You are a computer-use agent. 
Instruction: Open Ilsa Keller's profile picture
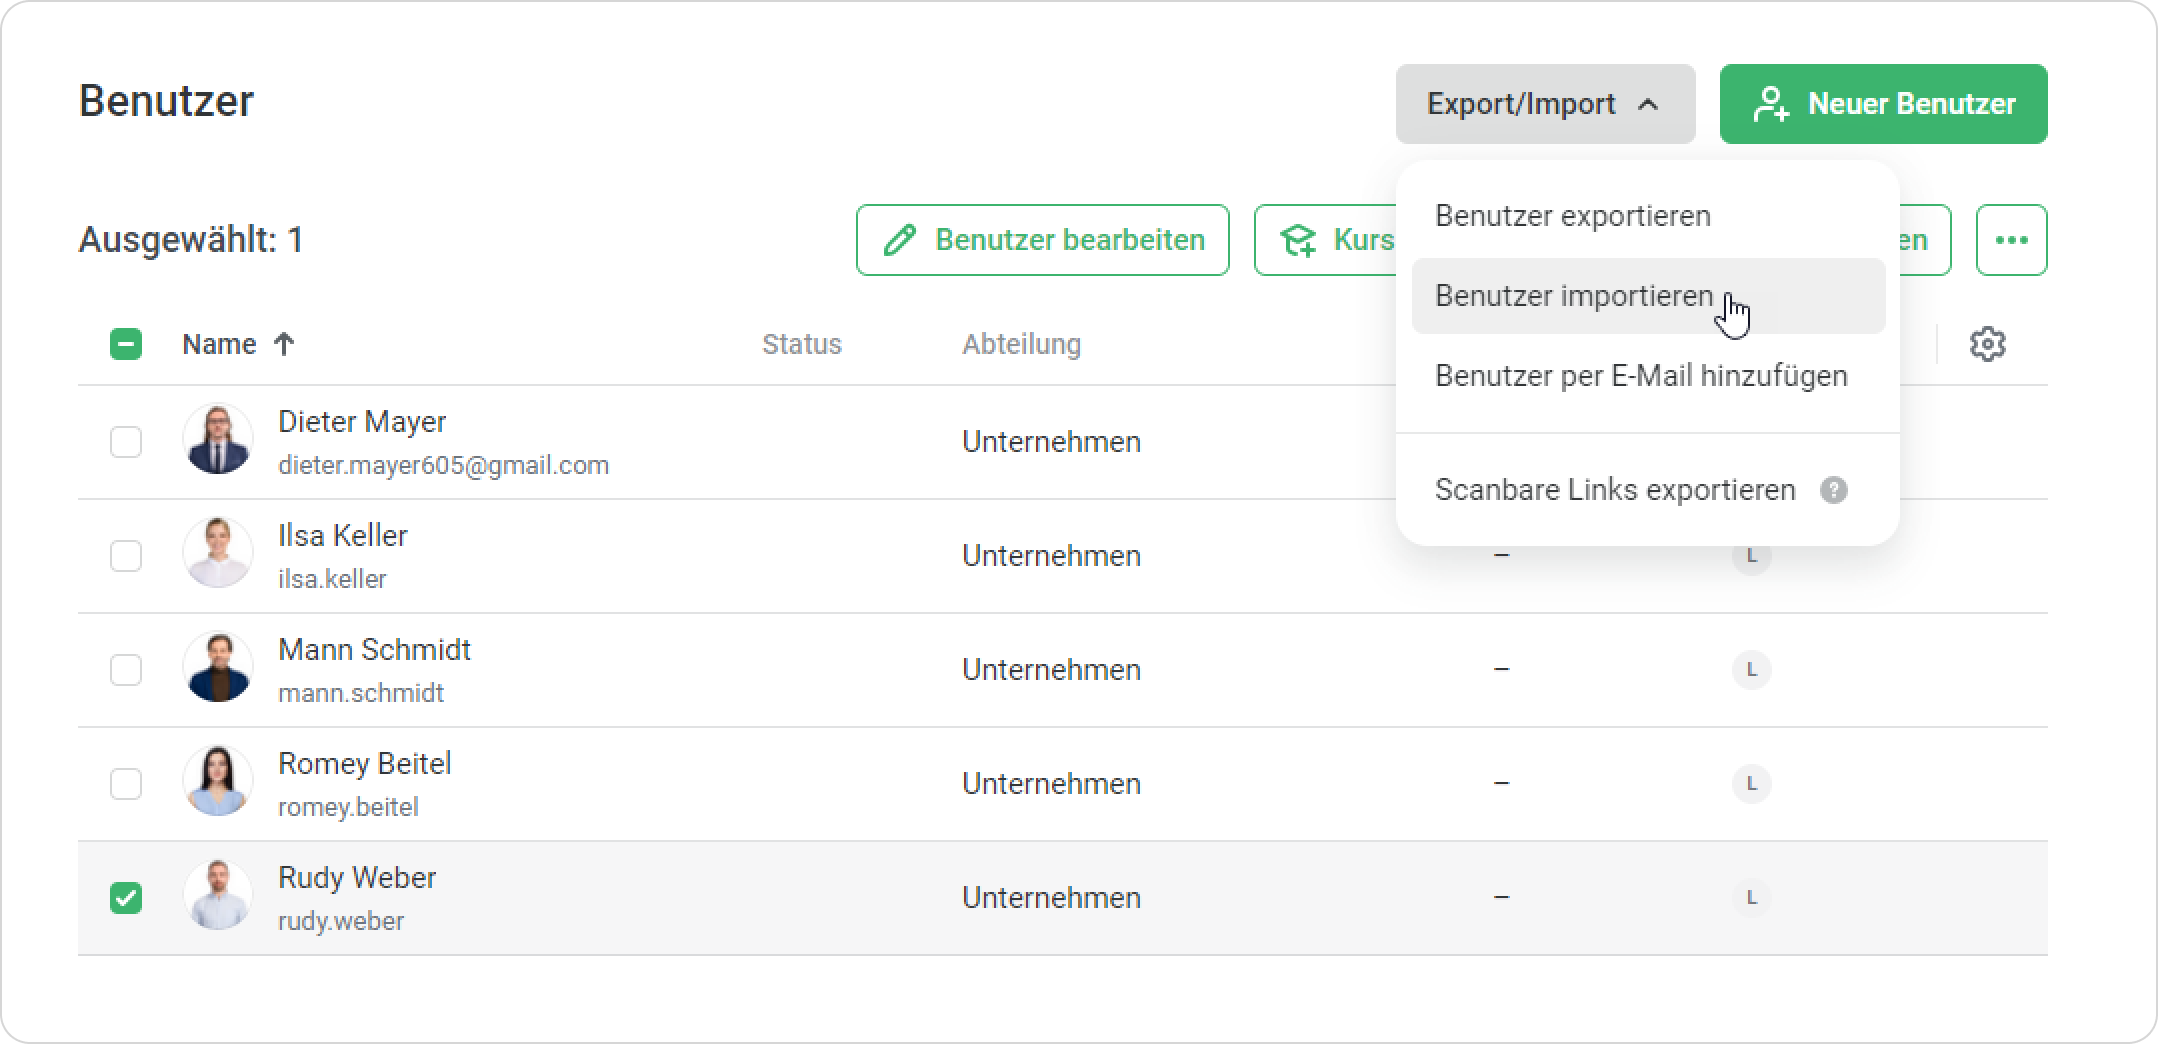(218, 554)
